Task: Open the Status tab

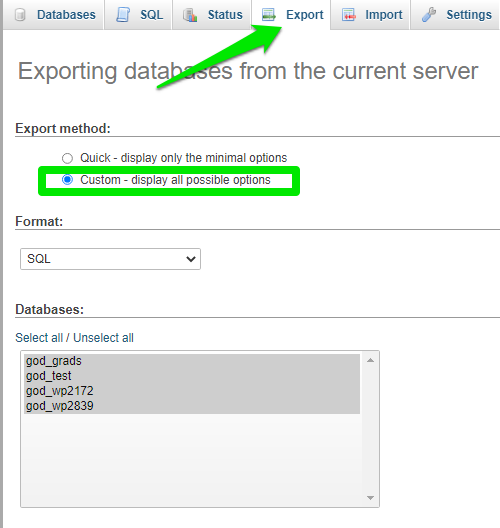Action: click(212, 15)
